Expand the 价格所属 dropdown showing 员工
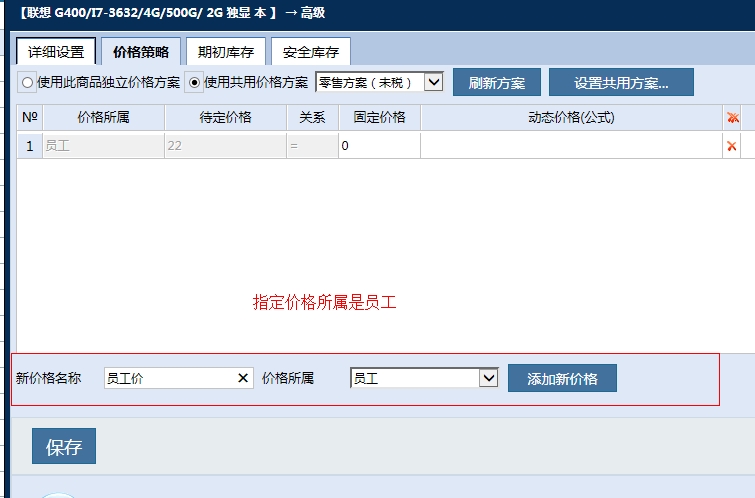Screen dimensions: 755x498 pyautogui.click(x=424, y=378)
